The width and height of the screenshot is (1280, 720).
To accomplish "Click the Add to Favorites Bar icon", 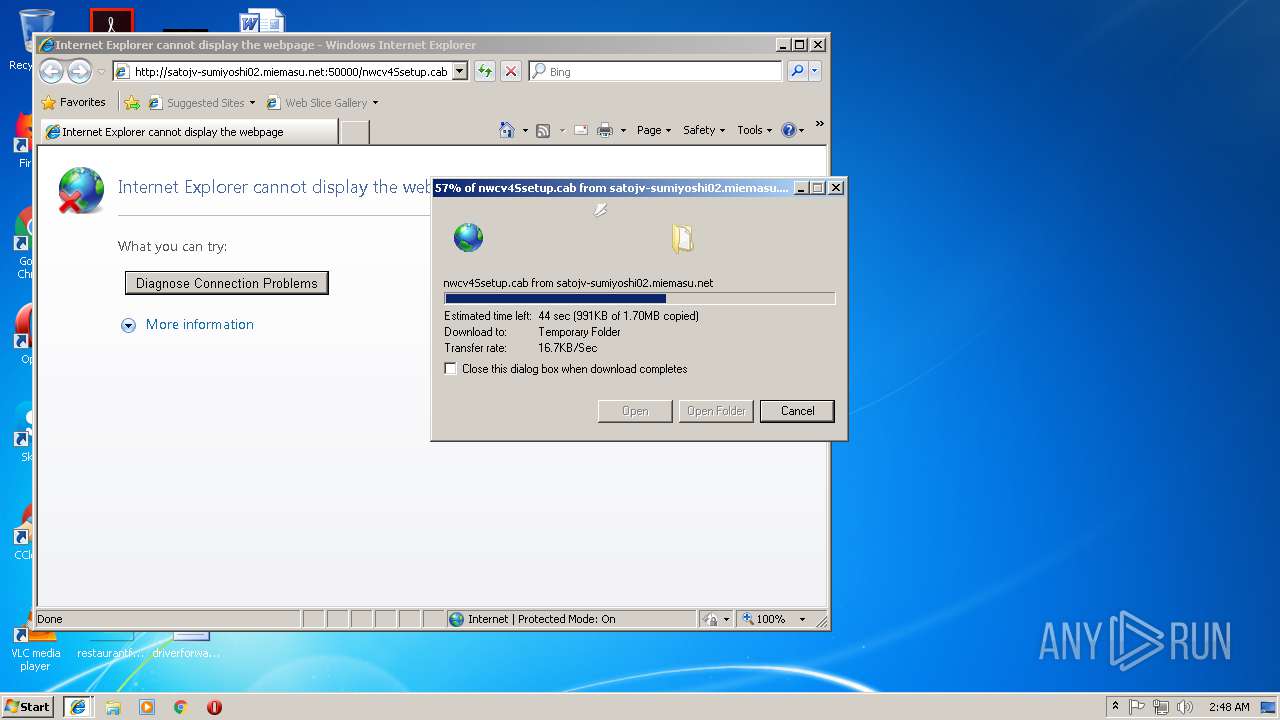I will coord(132,102).
